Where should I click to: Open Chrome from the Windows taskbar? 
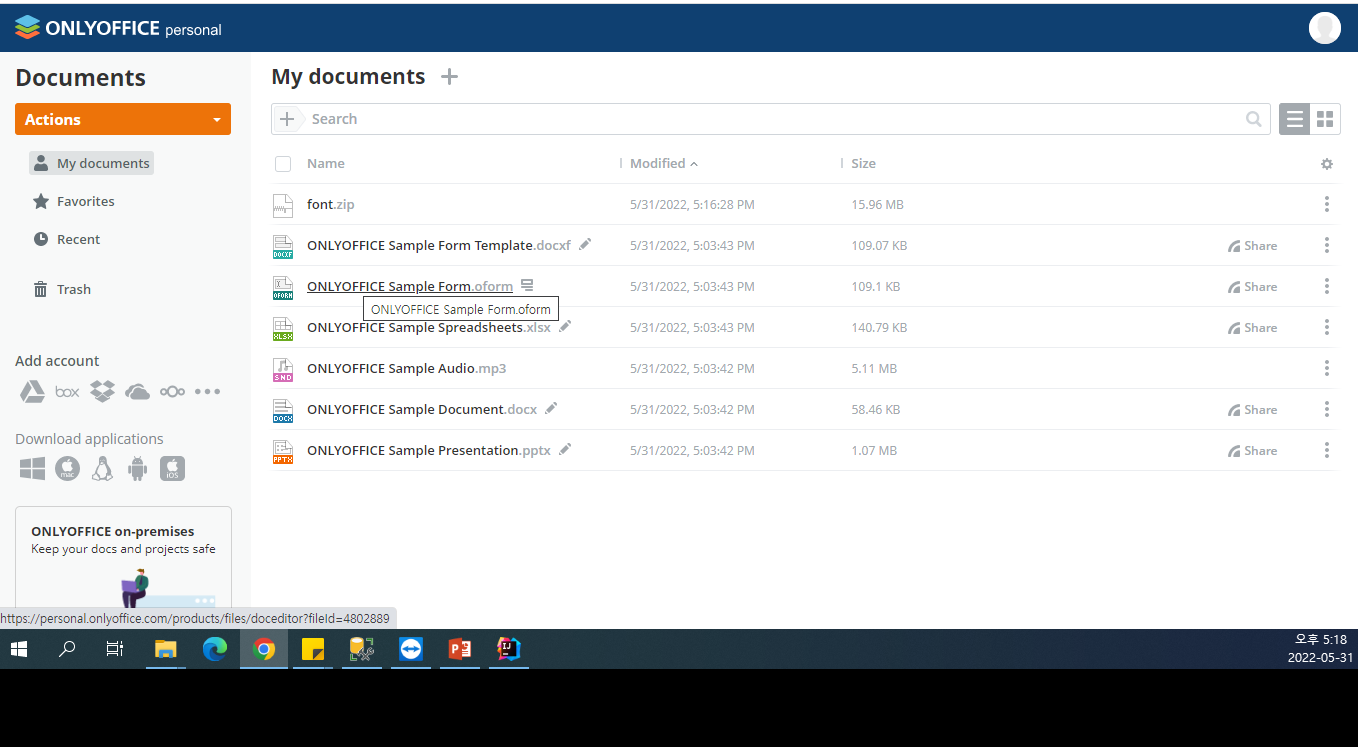pyautogui.click(x=264, y=649)
